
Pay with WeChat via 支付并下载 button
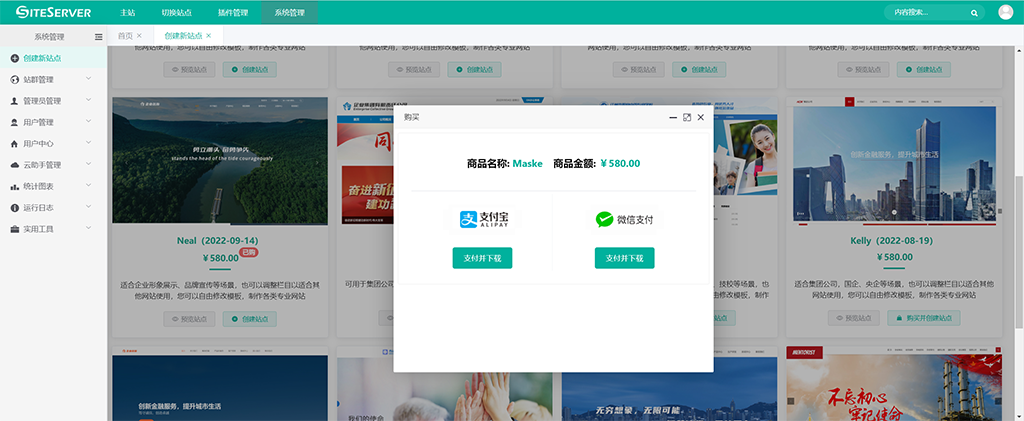[624, 258]
